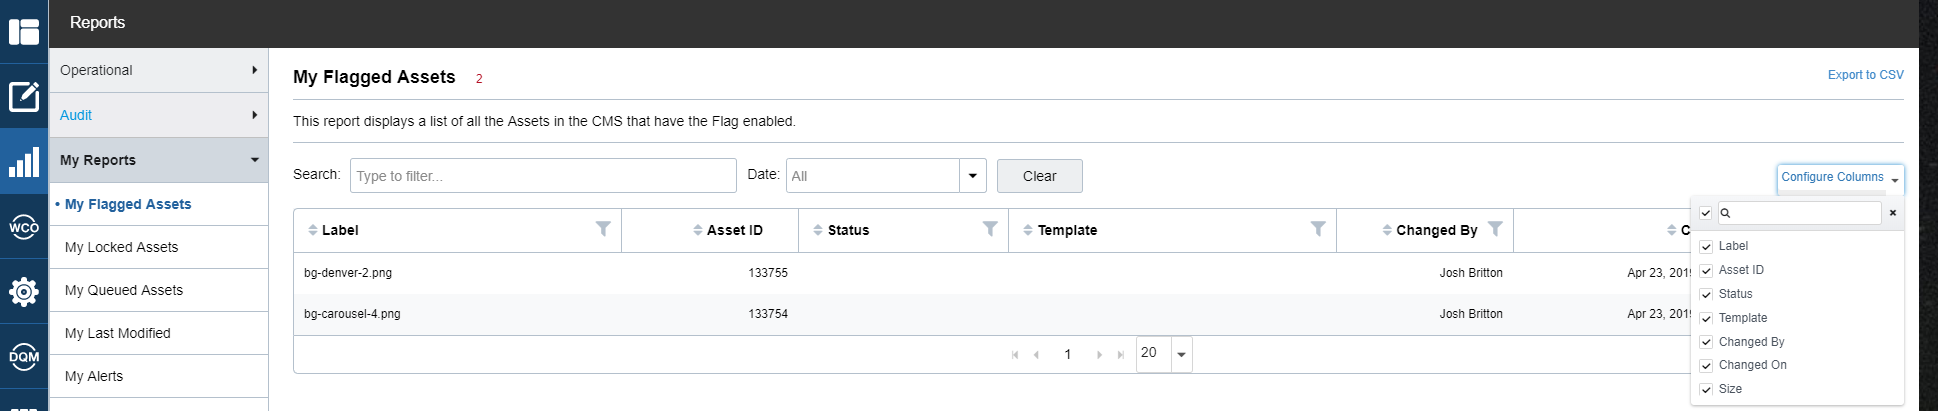Close the column search with x icon
1938x411 pixels.
[x=1893, y=213]
